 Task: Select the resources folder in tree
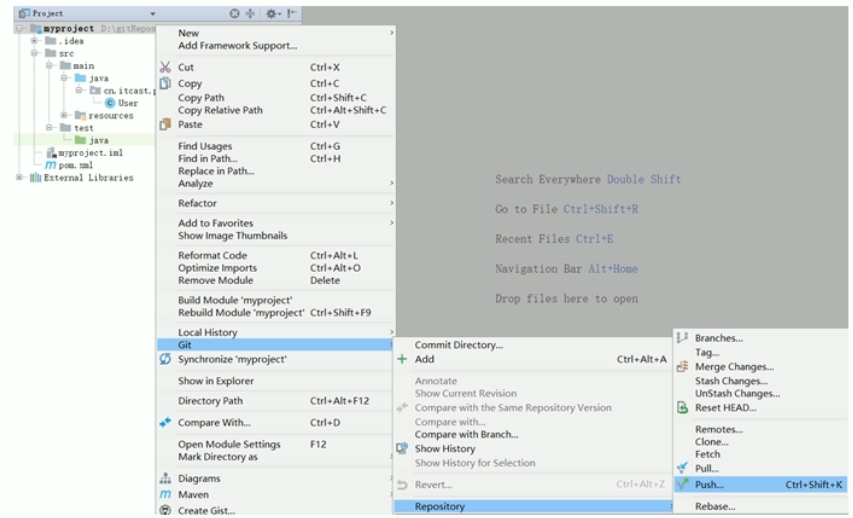[x=109, y=116]
